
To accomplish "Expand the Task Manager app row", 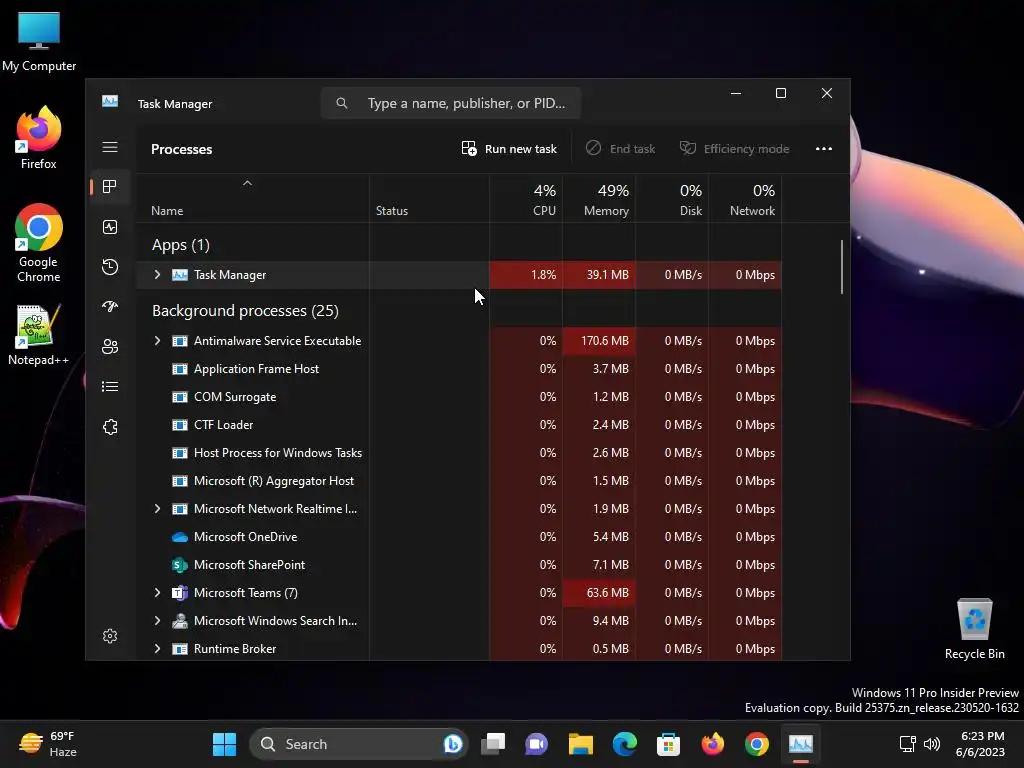I will [157, 275].
